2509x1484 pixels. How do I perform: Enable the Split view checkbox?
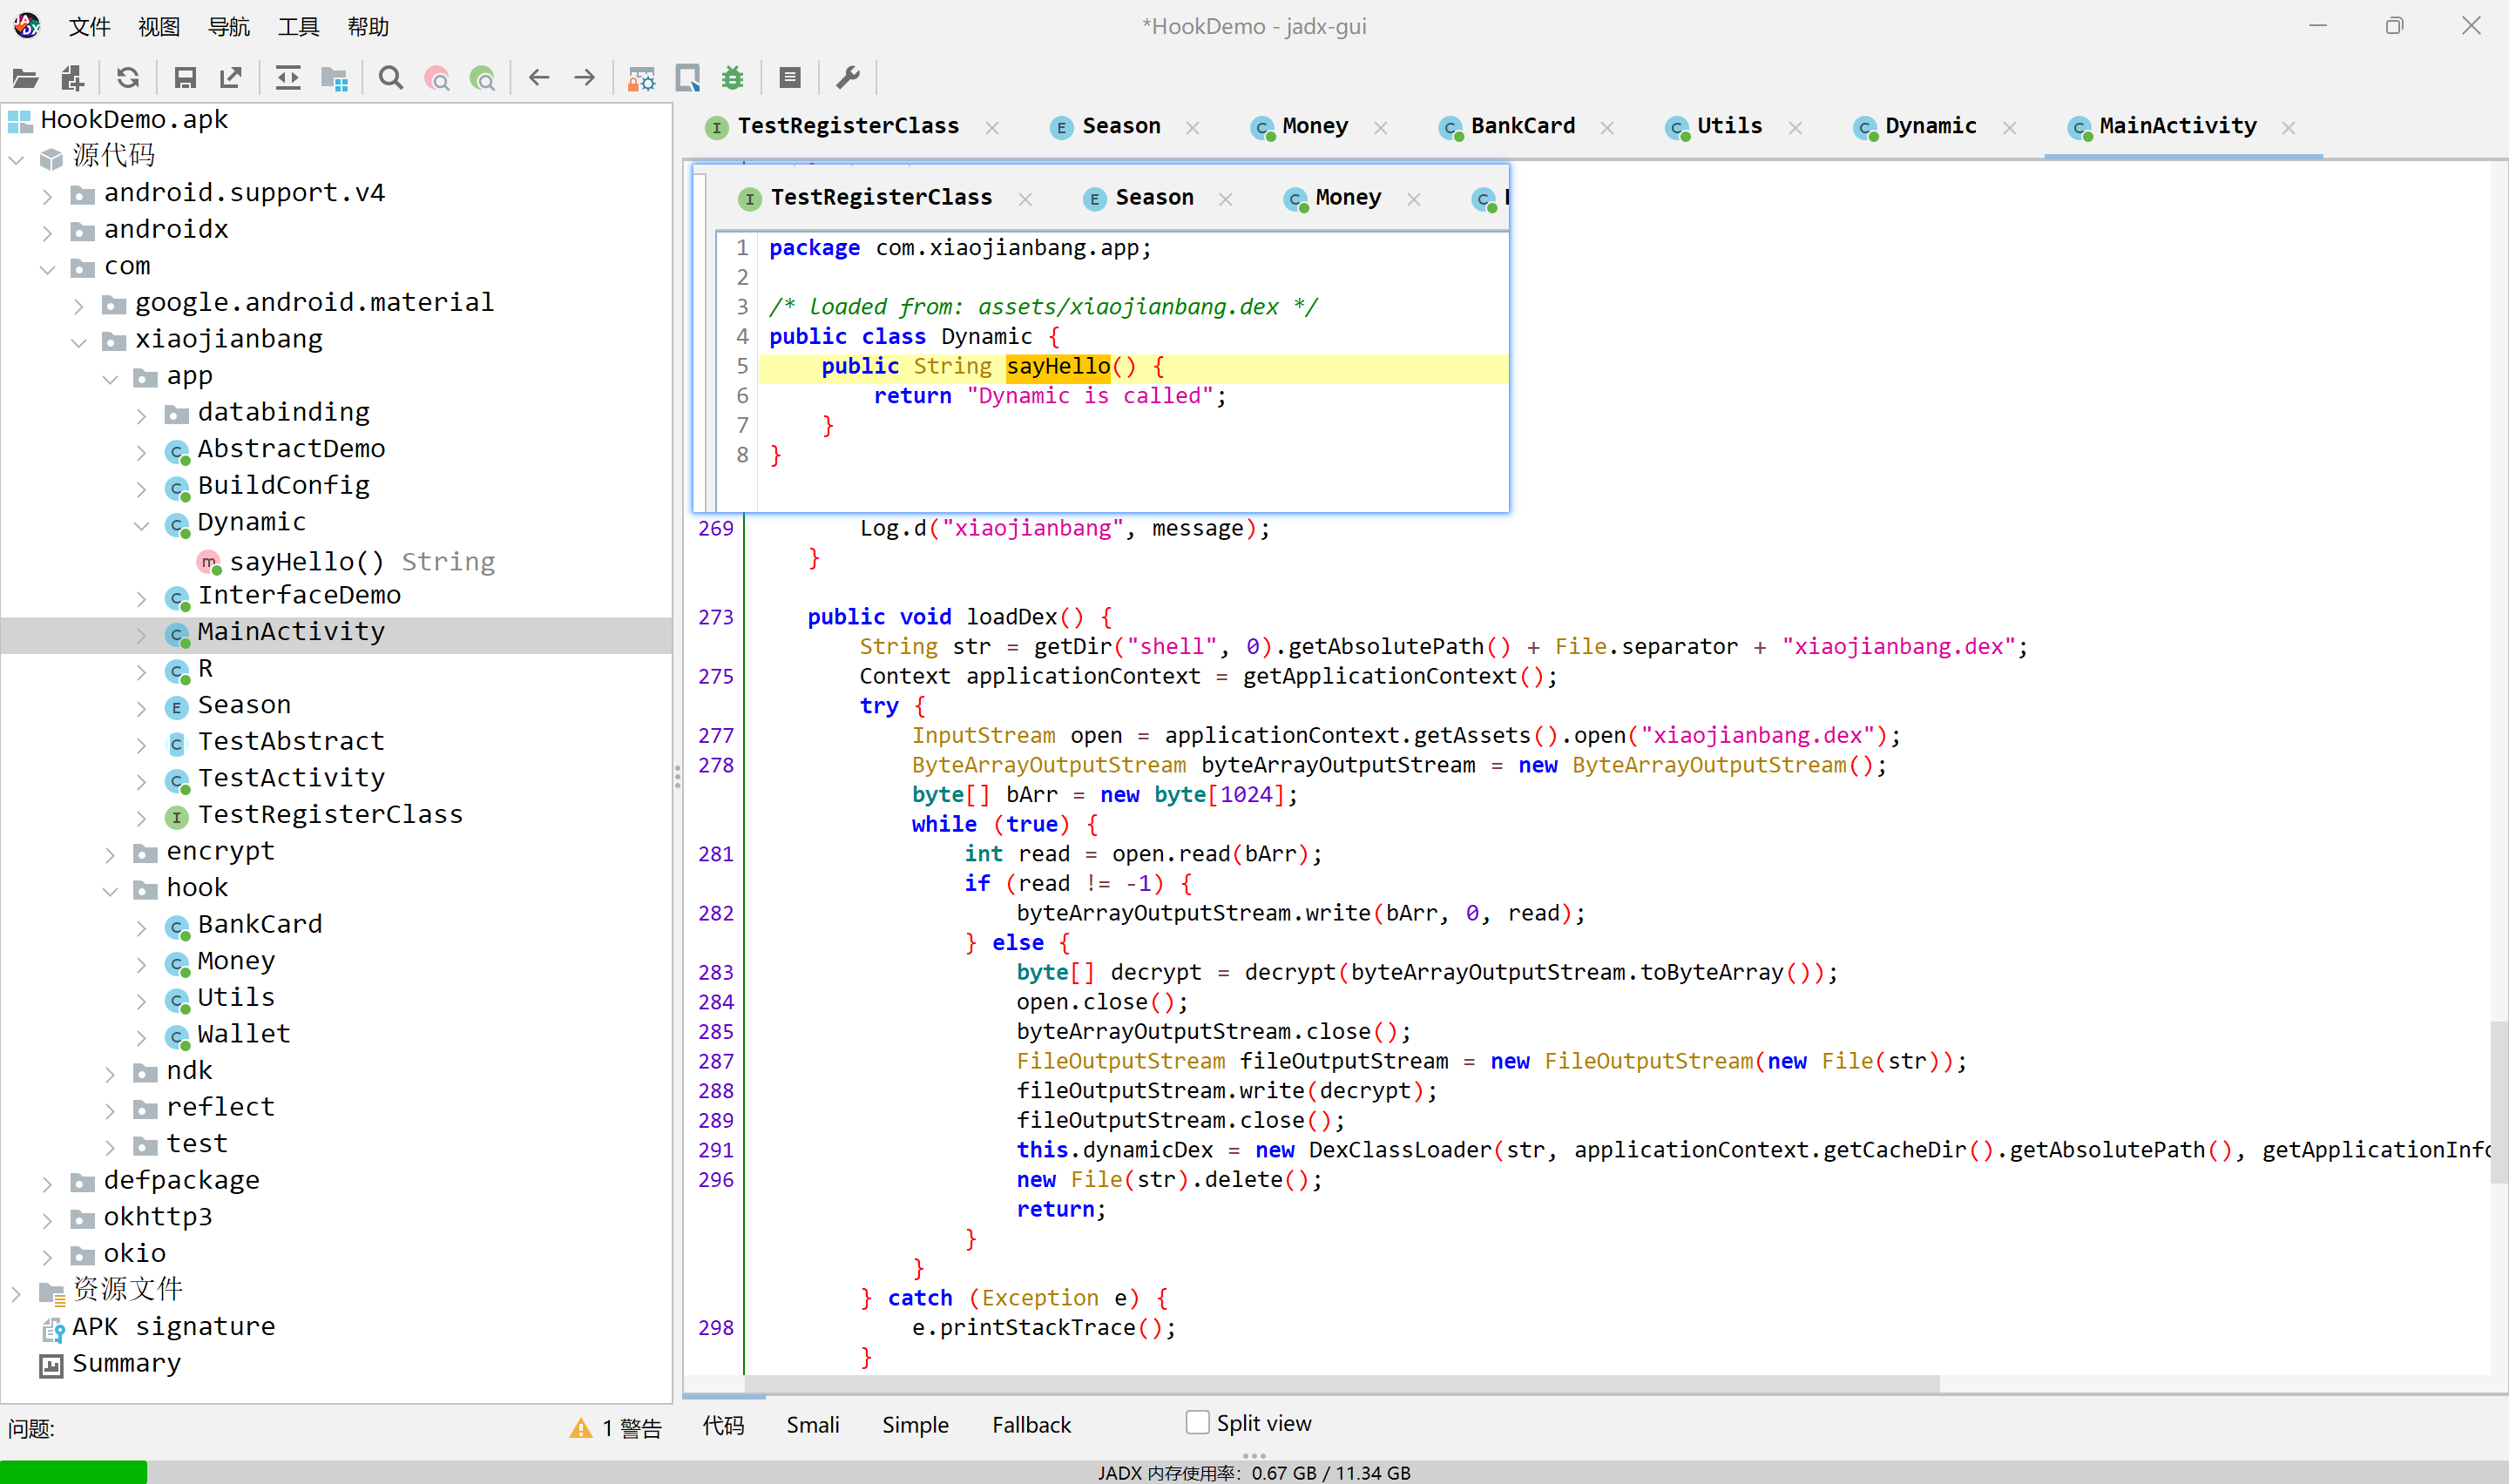point(1197,1422)
